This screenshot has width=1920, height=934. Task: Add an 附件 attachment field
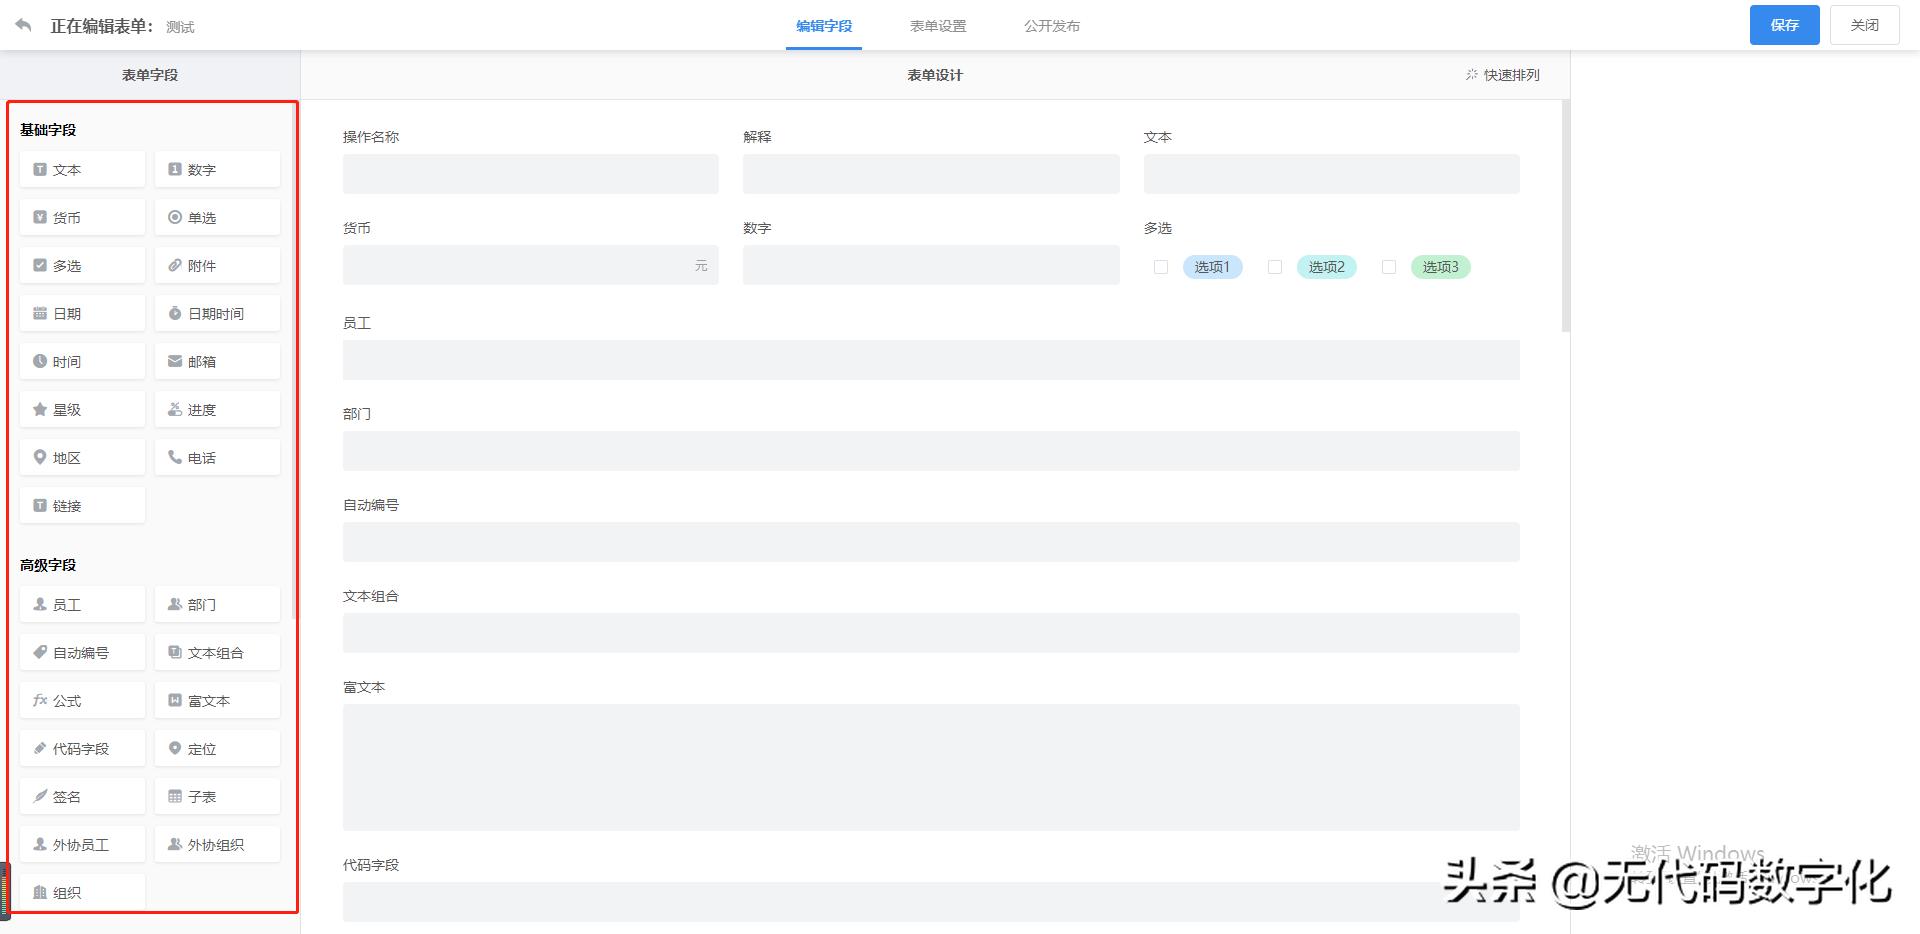tap(217, 266)
